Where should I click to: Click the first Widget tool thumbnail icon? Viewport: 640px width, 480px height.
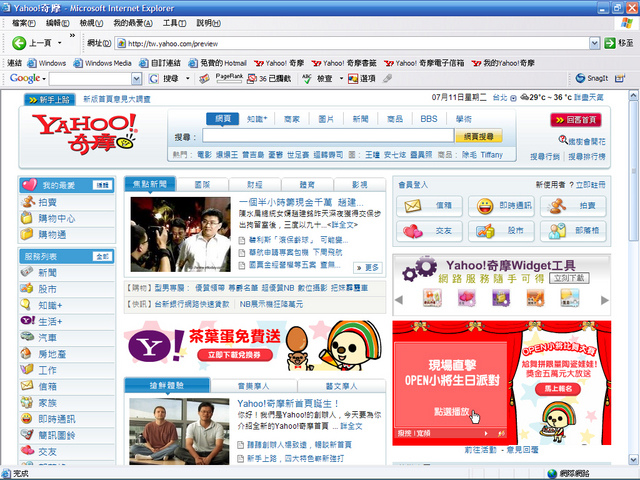(x=432, y=298)
